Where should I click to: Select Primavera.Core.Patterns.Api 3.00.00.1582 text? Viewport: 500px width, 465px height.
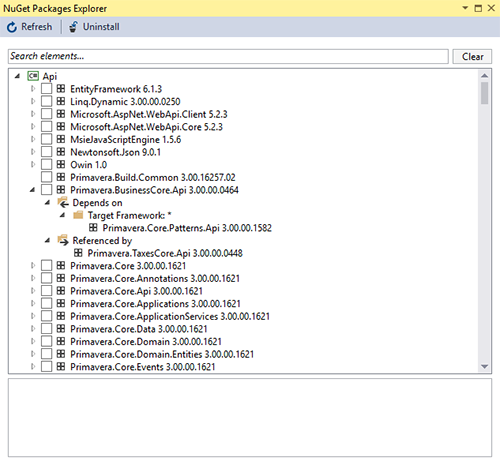coord(187,228)
